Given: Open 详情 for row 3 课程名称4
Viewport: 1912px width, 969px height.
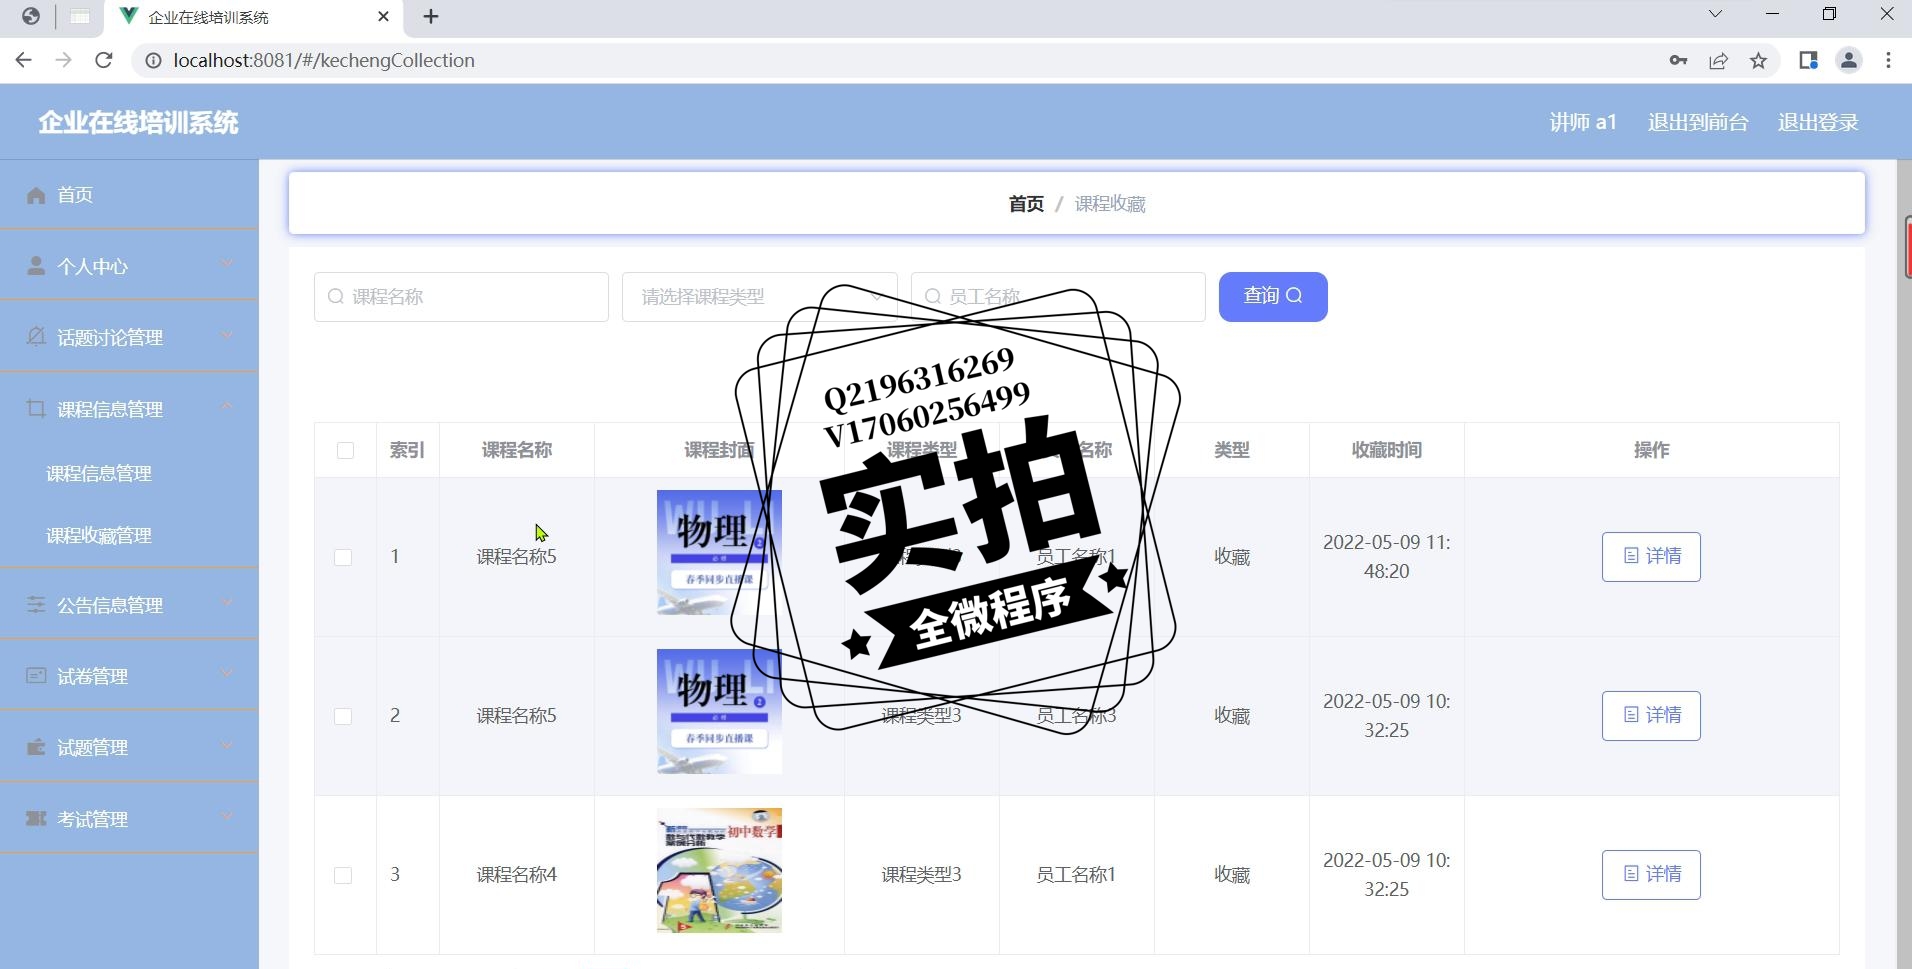Looking at the screenshot, I should [1651, 874].
